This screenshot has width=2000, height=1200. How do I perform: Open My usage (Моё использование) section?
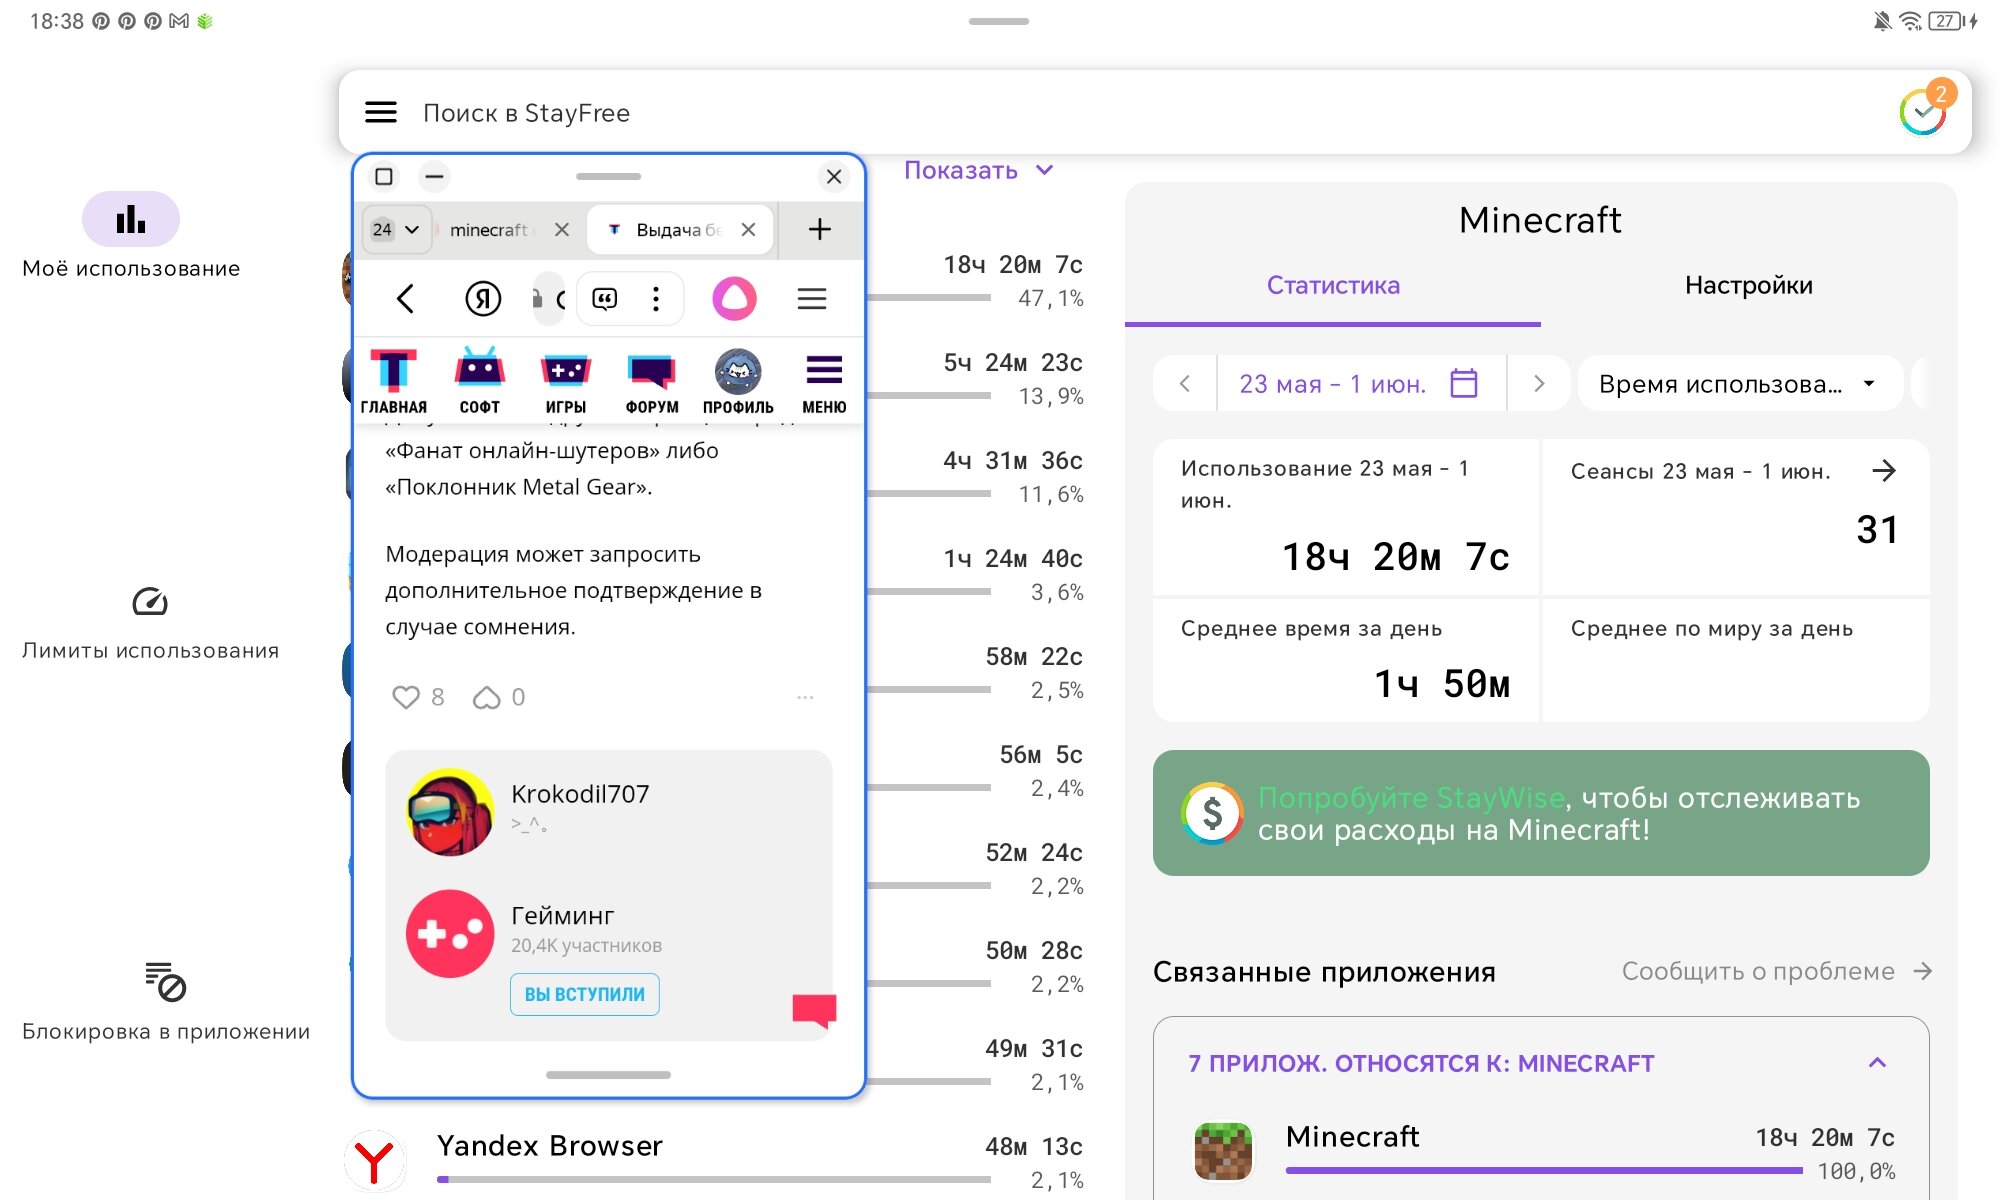[131, 236]
